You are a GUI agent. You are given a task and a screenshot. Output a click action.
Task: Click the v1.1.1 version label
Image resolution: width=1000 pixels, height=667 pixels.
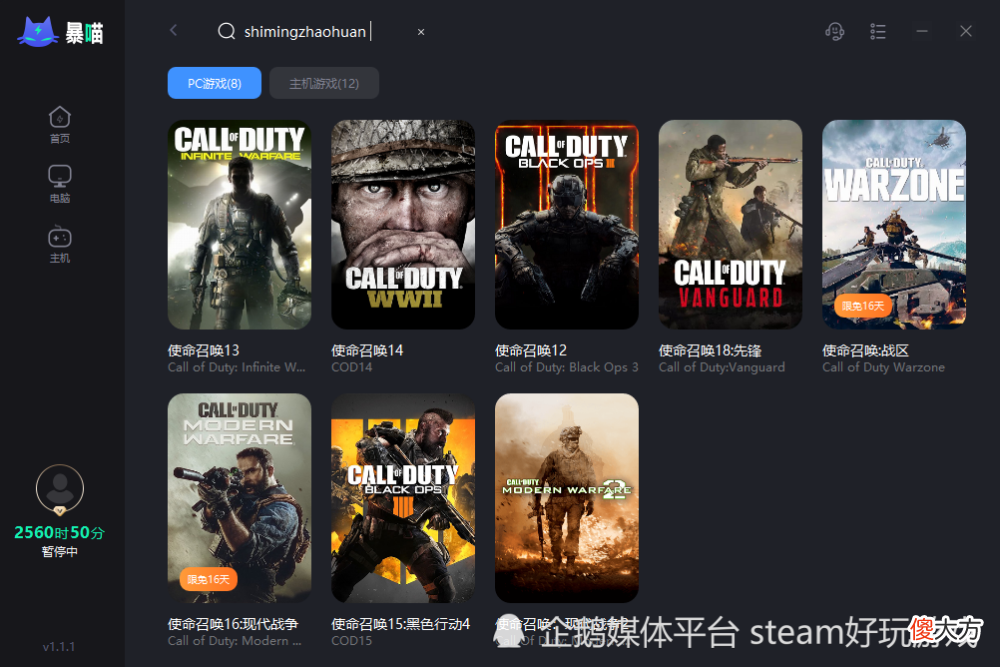[59, 647]
